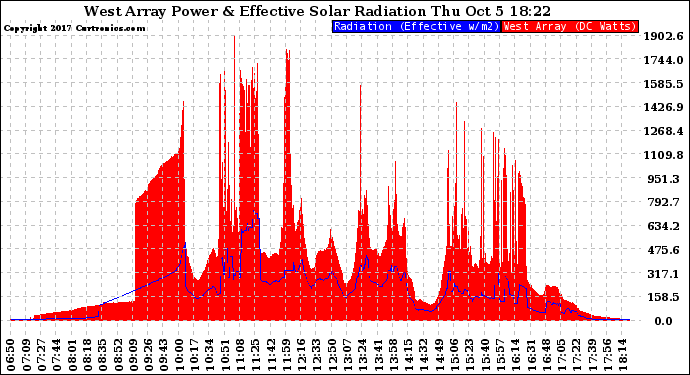
Task: Select the 1109.8 y-axis value
Action: click(x=664, y=155)
